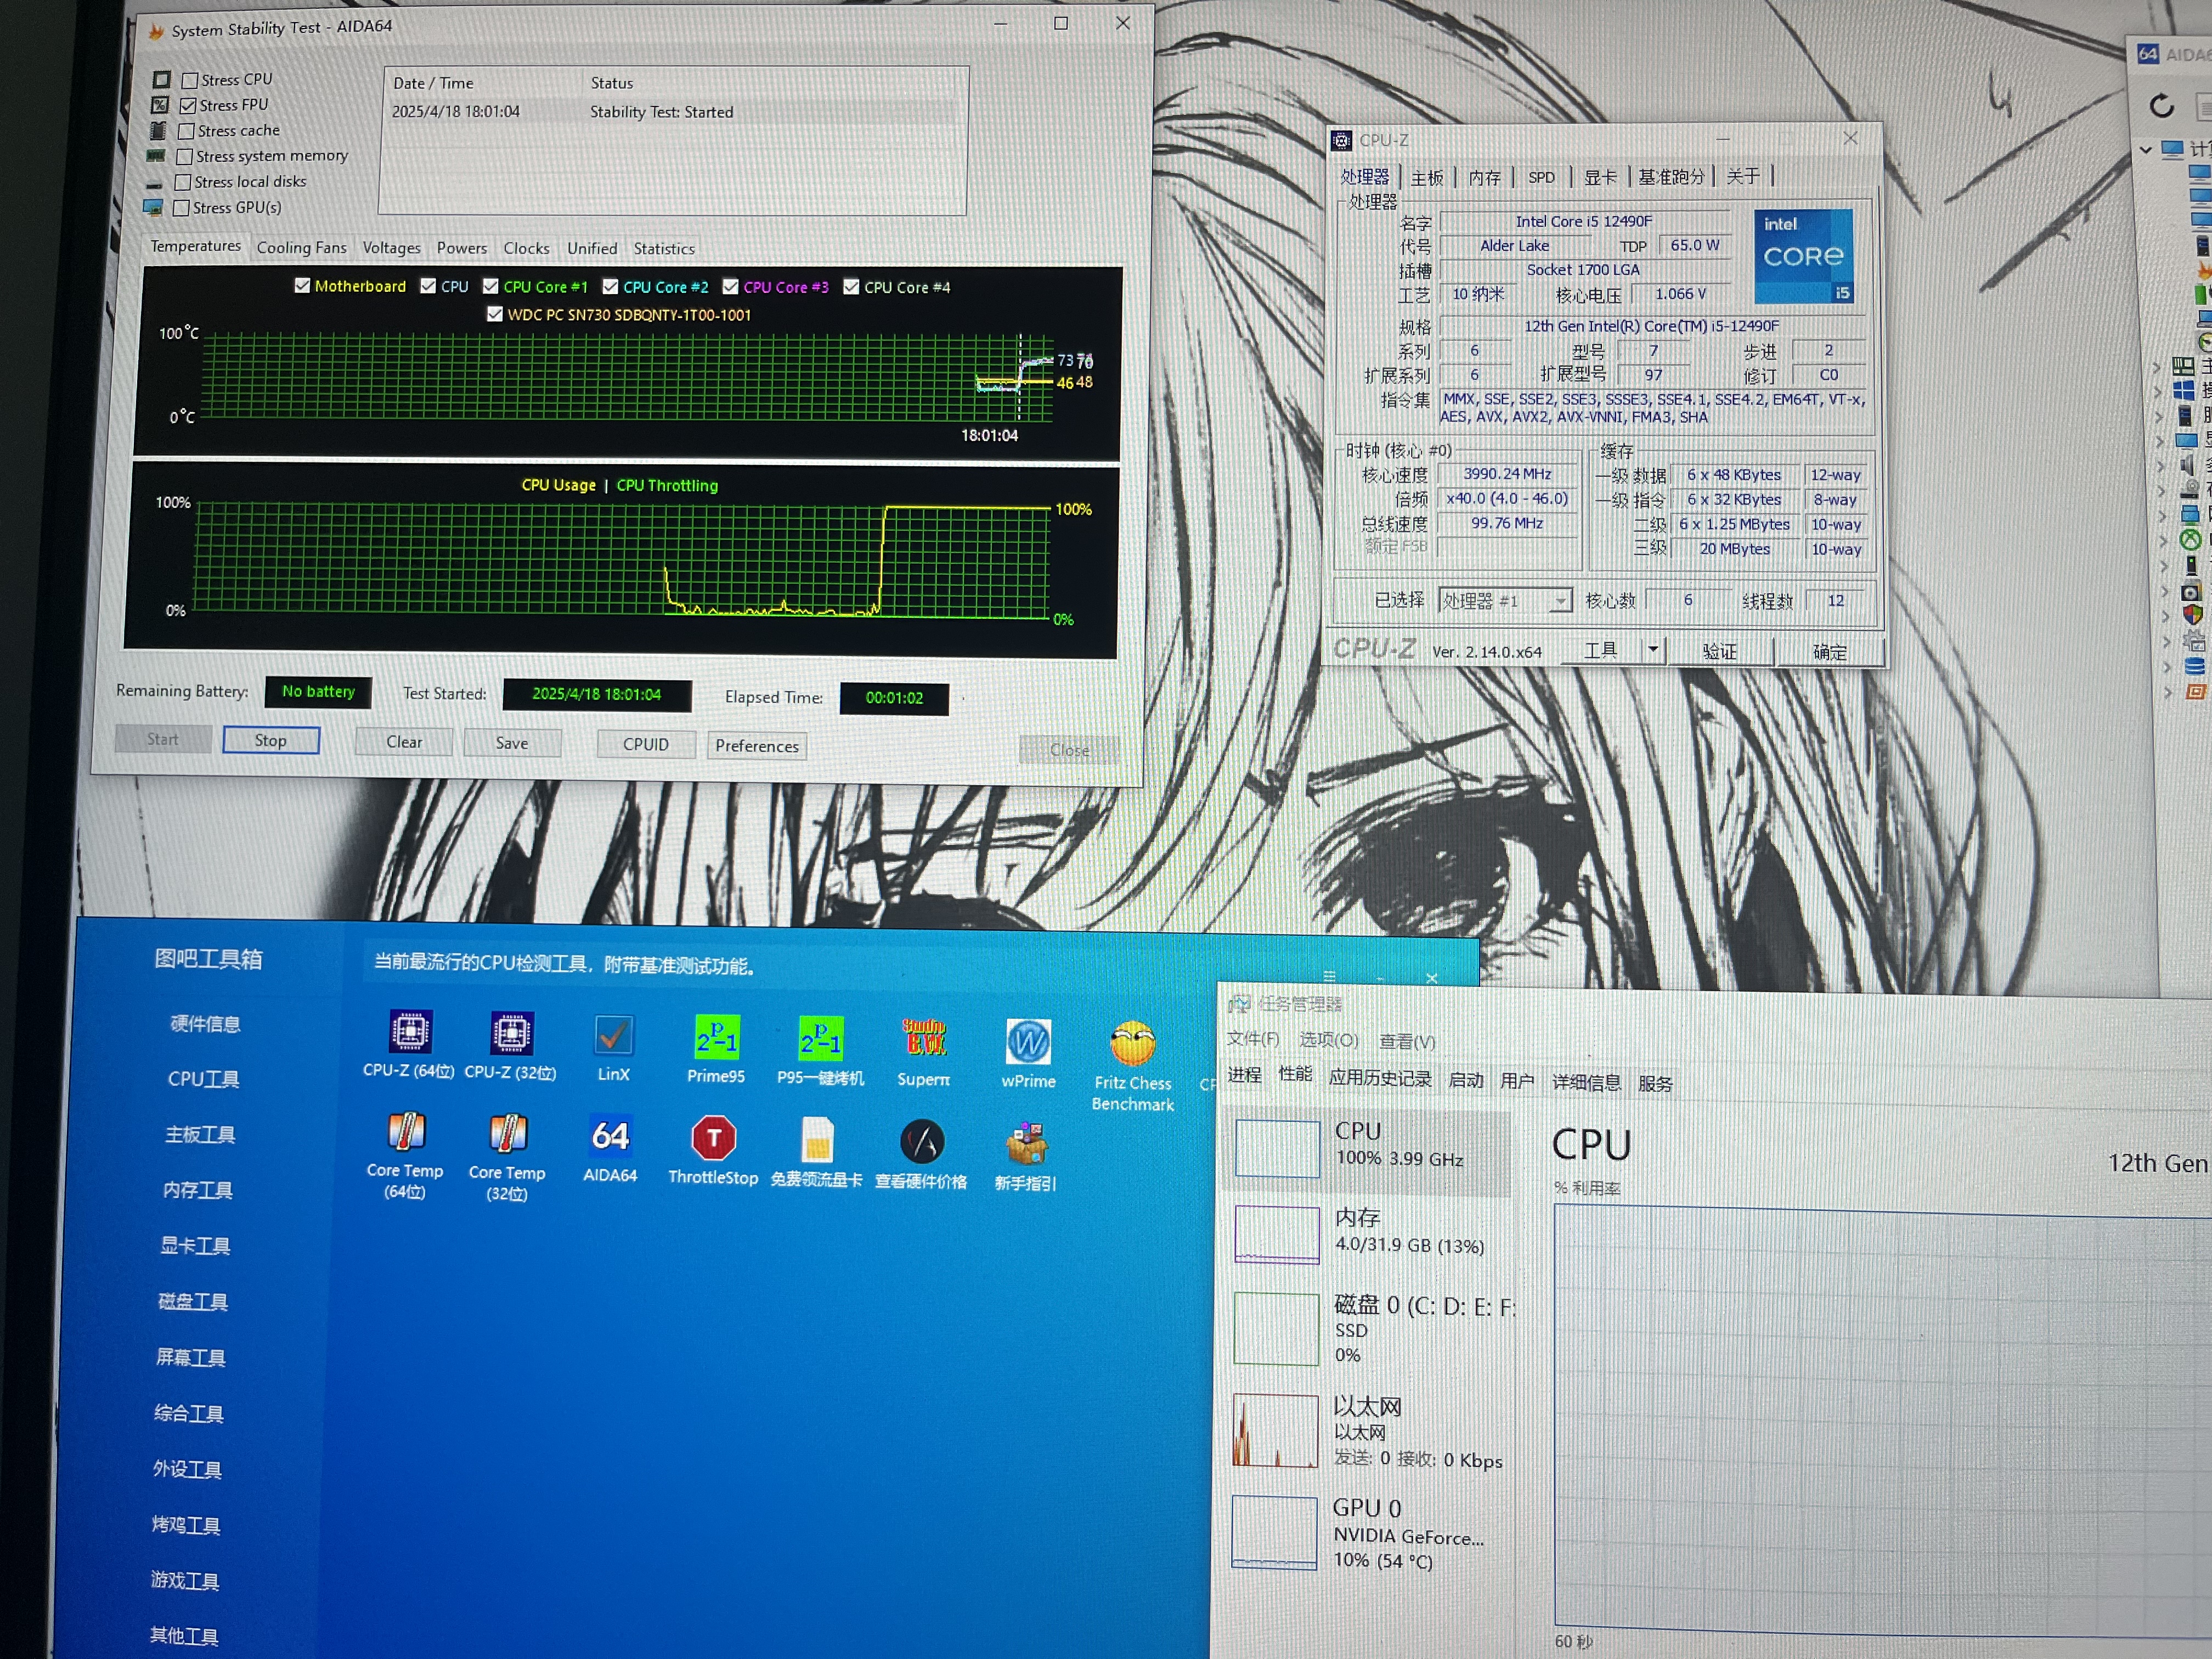The height and width of the screenshot is (1659, 2212).
Task: Click the AIDA64 refresh toolbar icon
Action: [x=2161, y=106]
